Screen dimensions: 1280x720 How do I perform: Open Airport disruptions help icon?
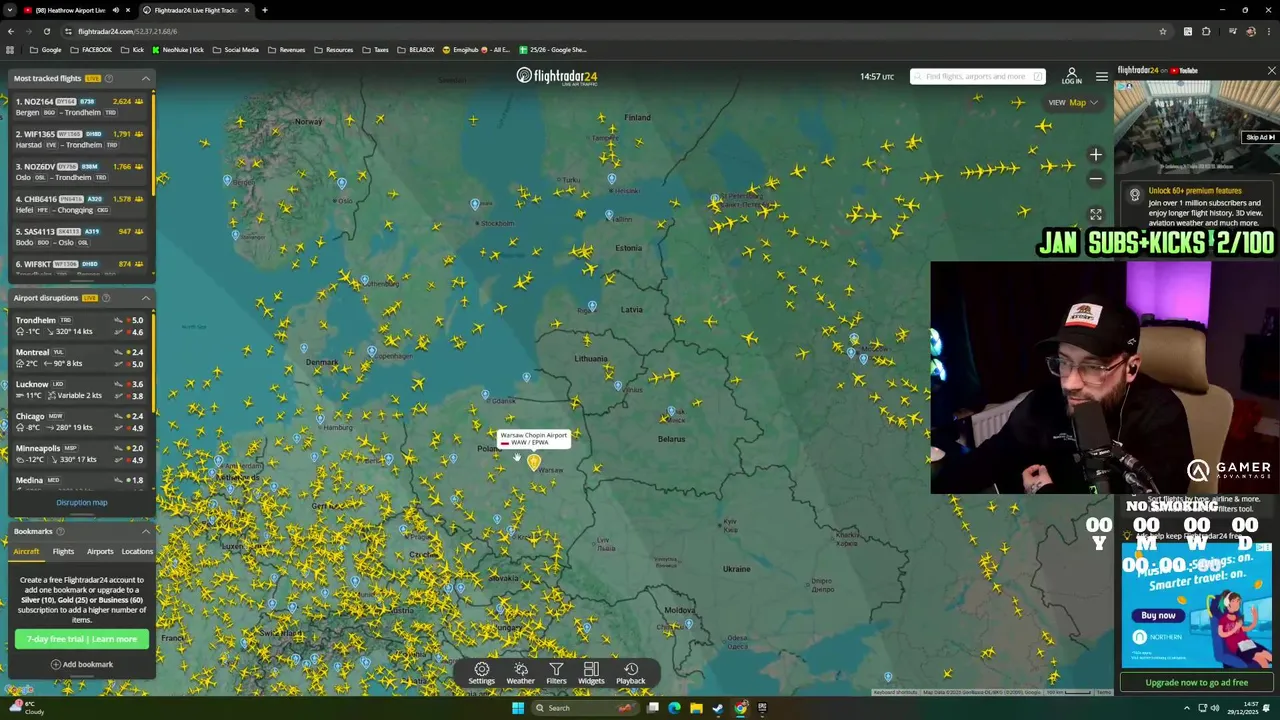106,298
